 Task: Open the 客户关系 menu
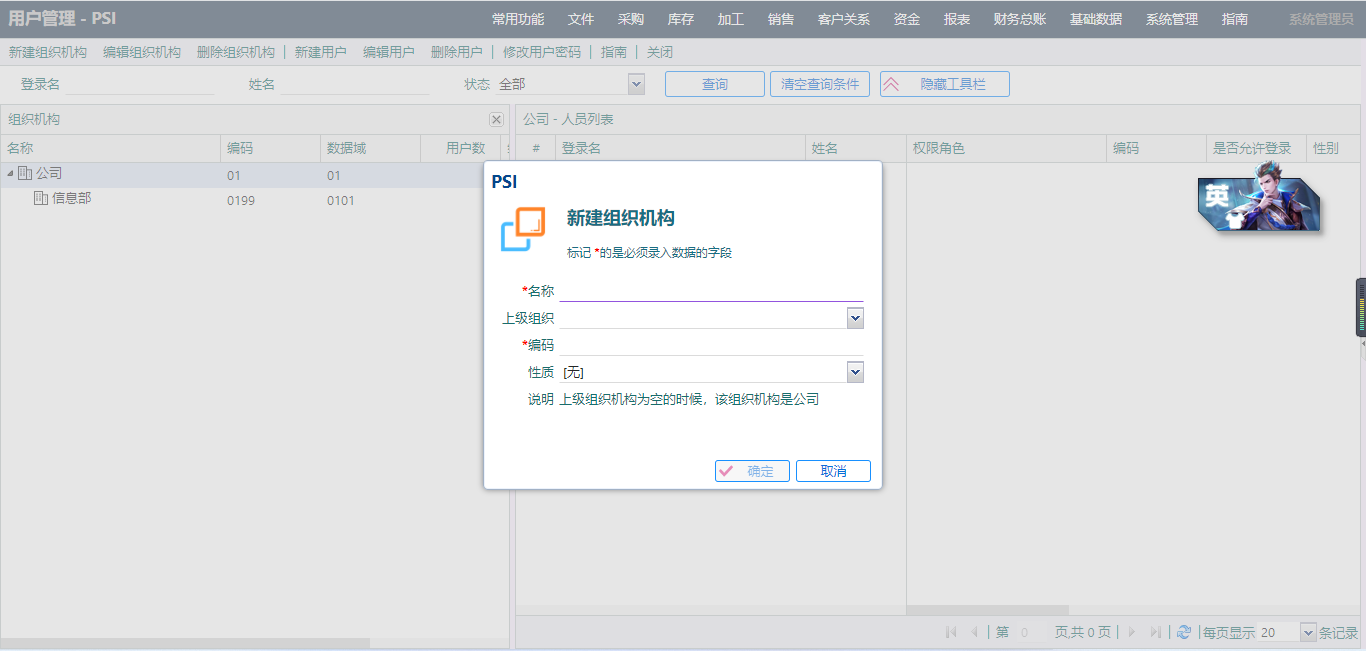[x=844, y=19]
